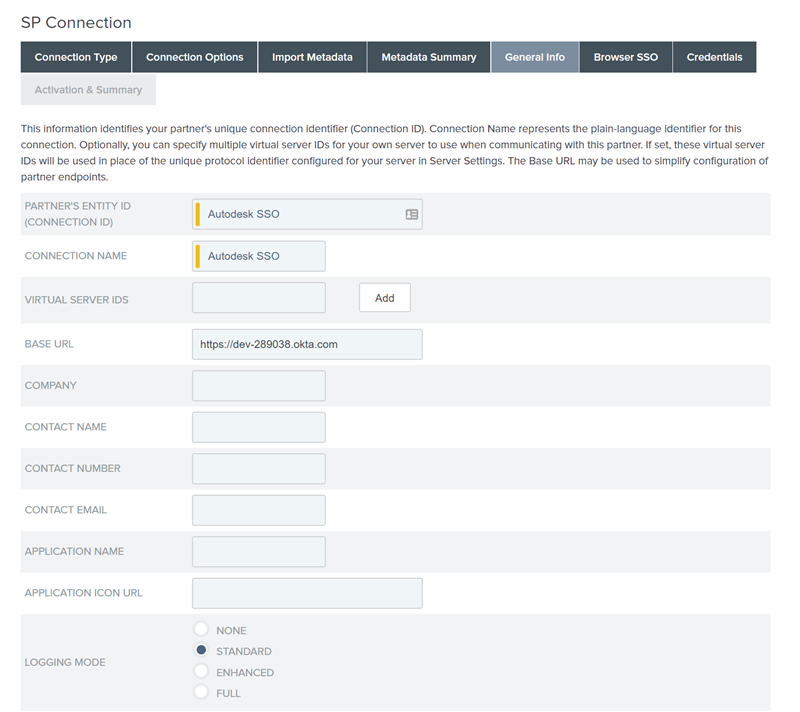Click the Virtual Server IDs input field
This screenshot has height=712, width=800.
click(258, 297)
